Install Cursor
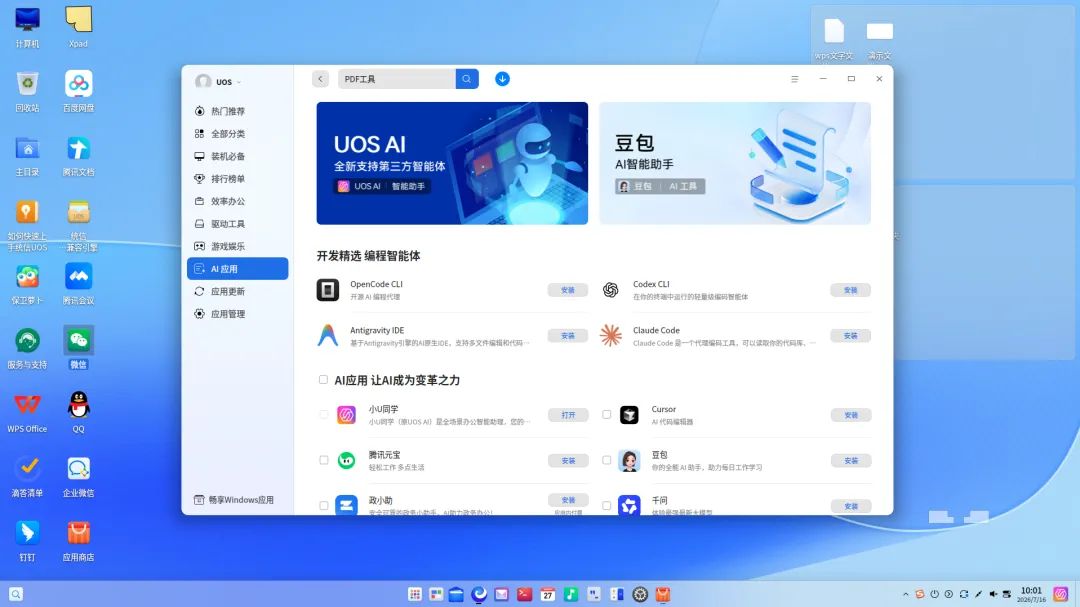 click(x=851, y=415)
